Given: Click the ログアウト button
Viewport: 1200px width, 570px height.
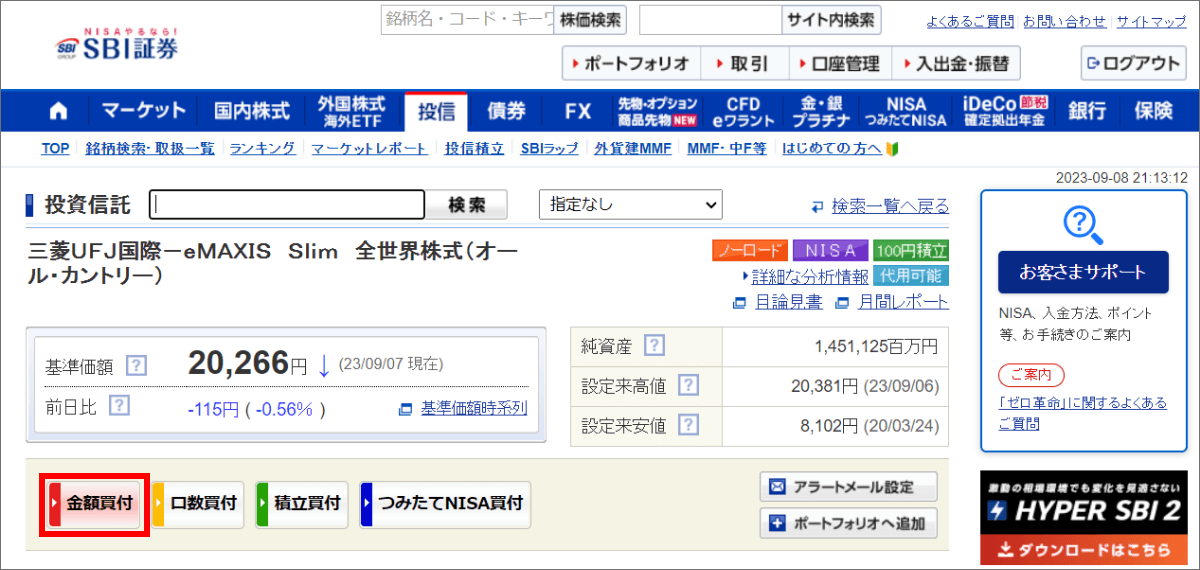Looking at the screenshot, I should (1133, 63).
